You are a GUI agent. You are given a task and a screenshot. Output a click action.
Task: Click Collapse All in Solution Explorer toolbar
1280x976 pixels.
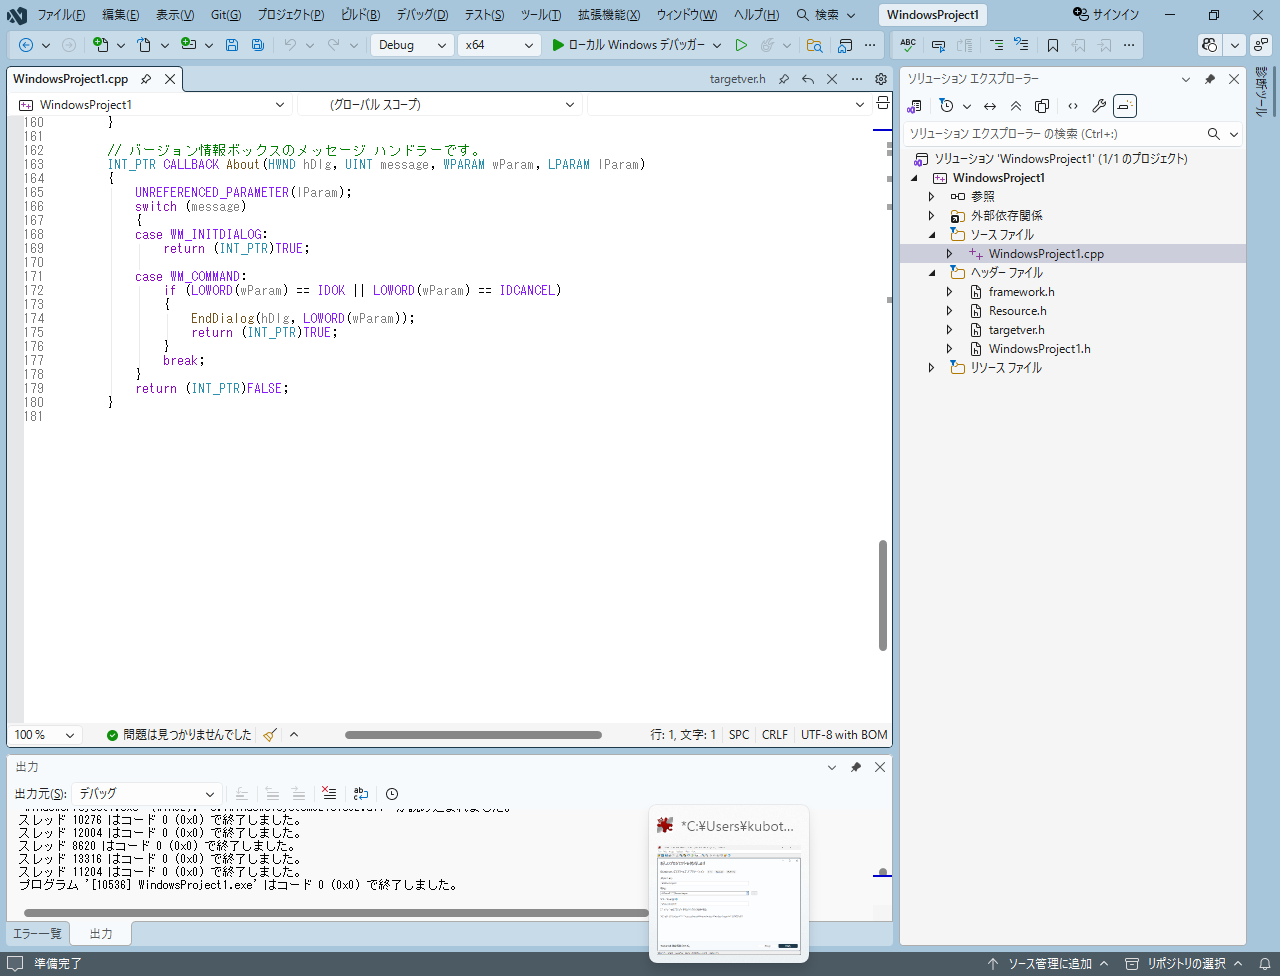1016,106
